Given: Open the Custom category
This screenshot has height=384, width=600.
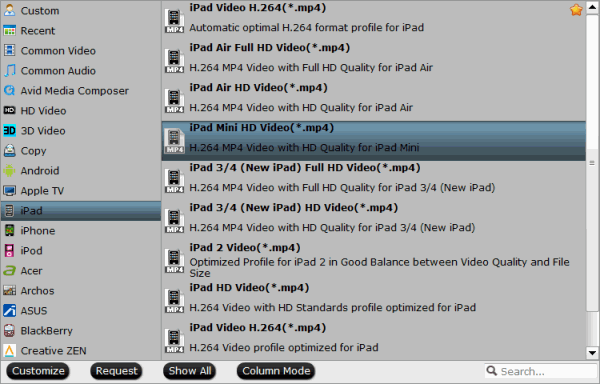Looking at the screenshot, I should pos(81,10).
